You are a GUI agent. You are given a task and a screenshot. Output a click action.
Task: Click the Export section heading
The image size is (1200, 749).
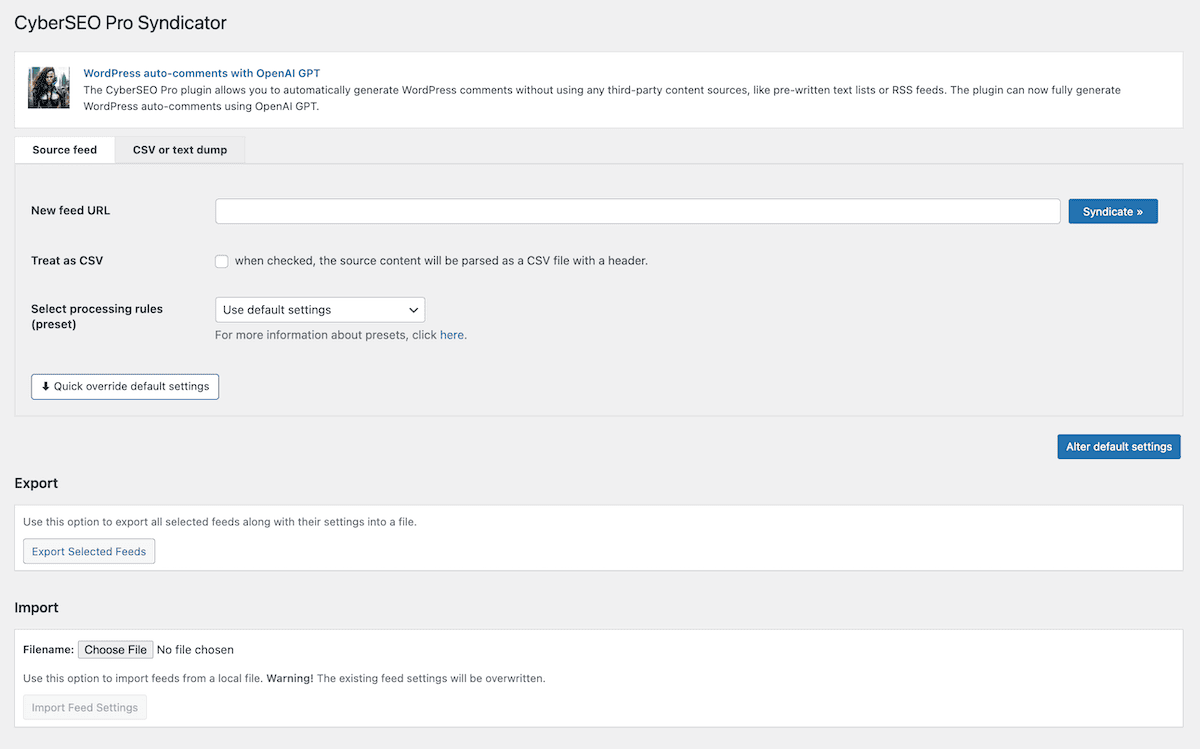point(36,483)
